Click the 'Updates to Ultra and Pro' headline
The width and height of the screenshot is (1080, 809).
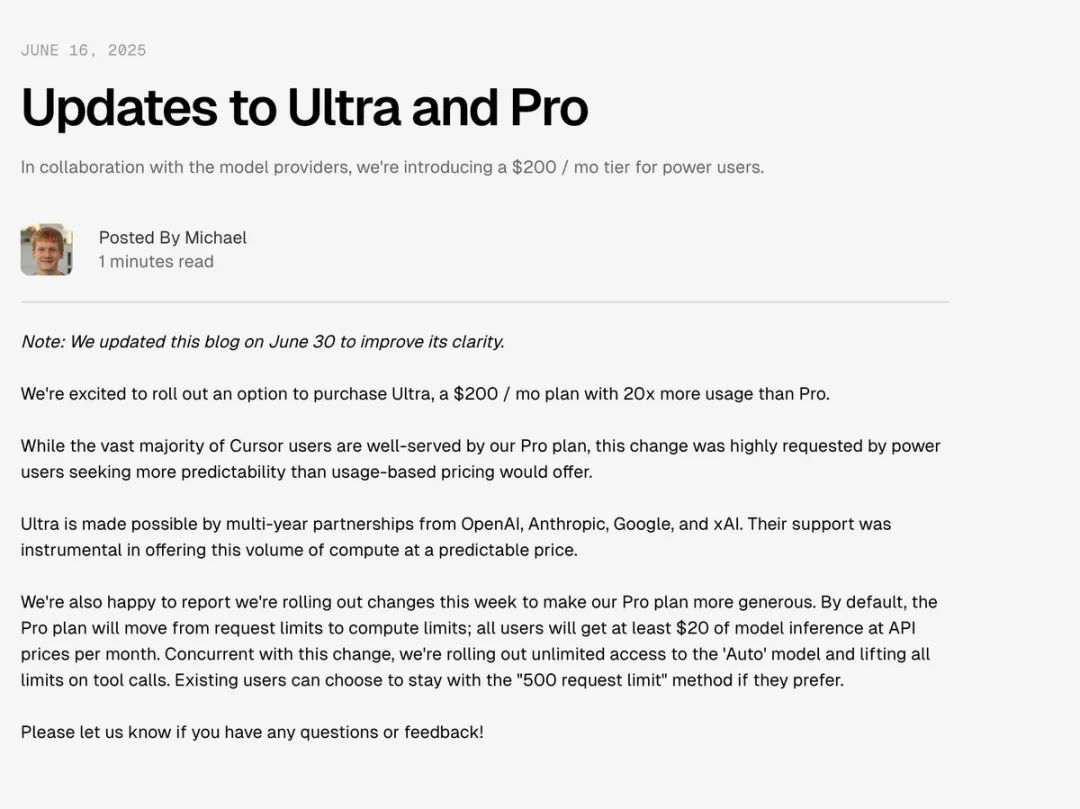(x=304, y=107)
